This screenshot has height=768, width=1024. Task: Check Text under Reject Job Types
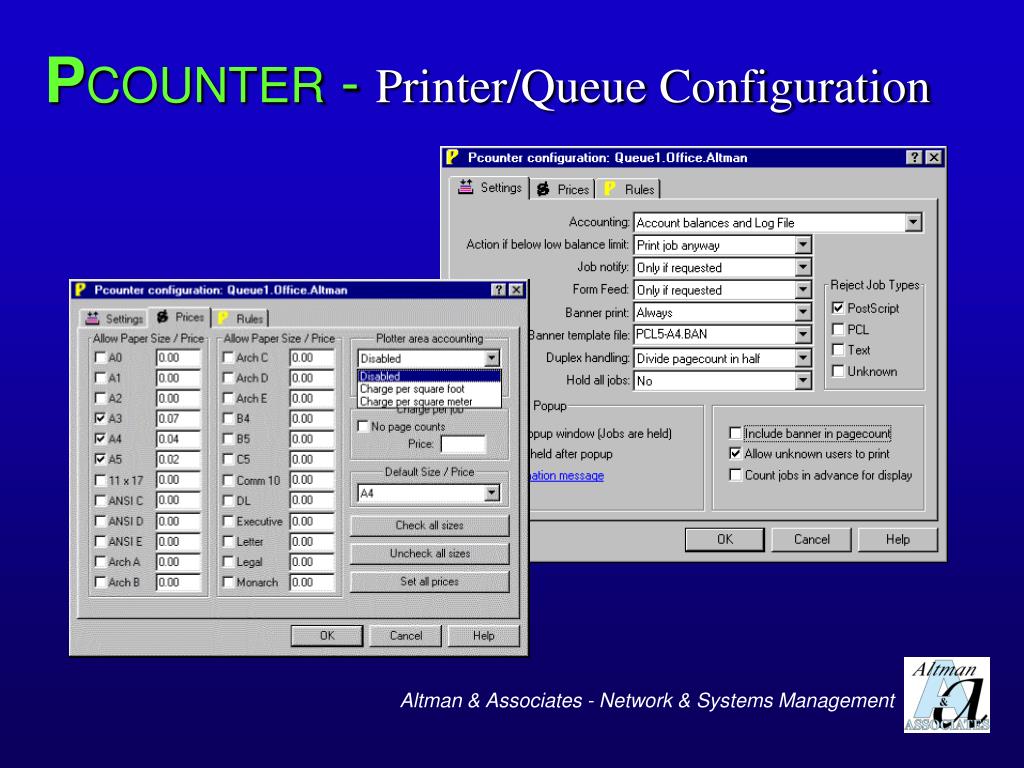(838, 350)
